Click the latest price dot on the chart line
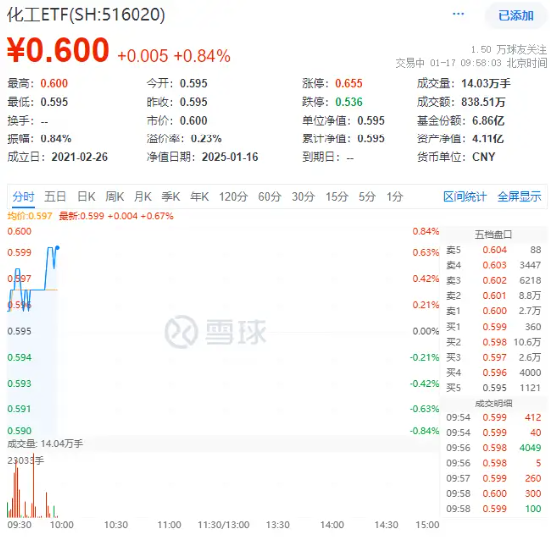This screenshot has width=550, height=540. (x=57, y=248)
